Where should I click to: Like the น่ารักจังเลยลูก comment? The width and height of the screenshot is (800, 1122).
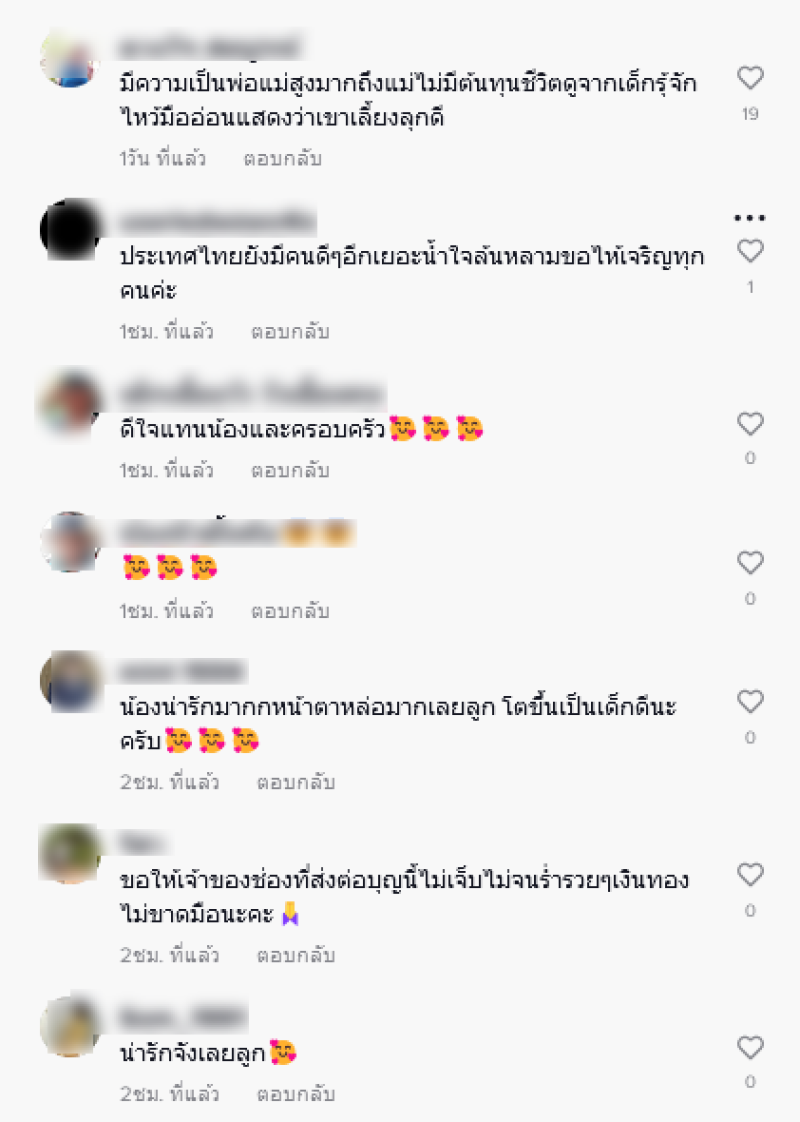pos(750,1048)
